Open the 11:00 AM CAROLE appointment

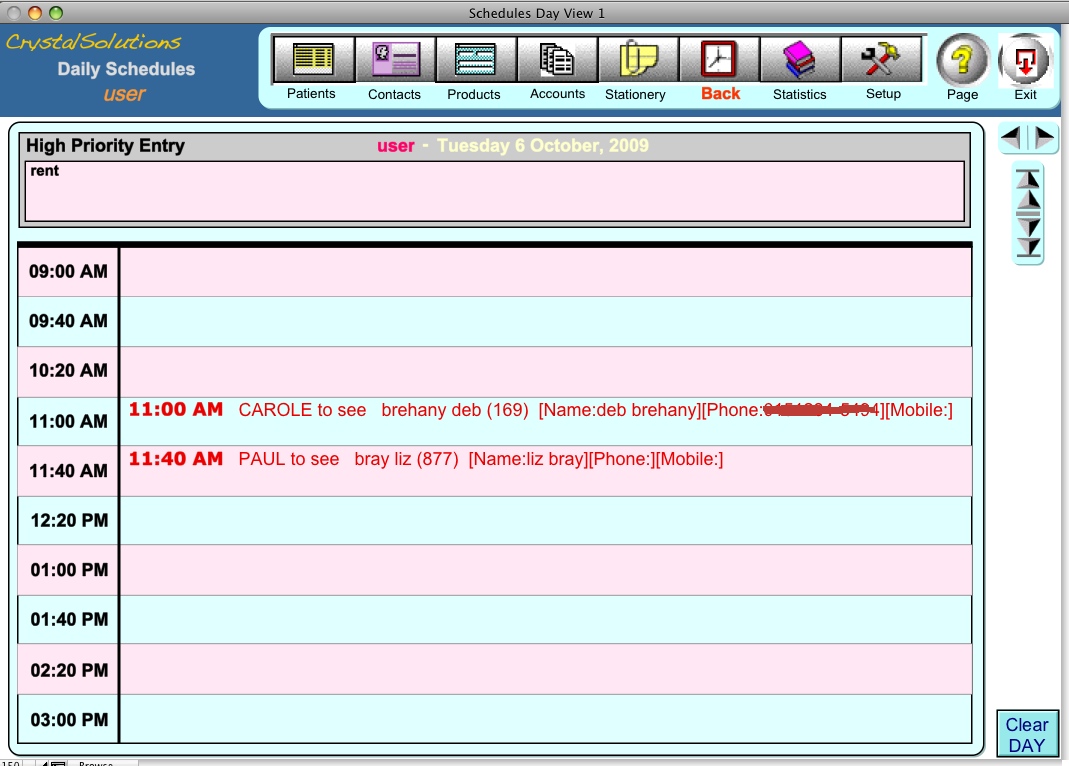545,421
